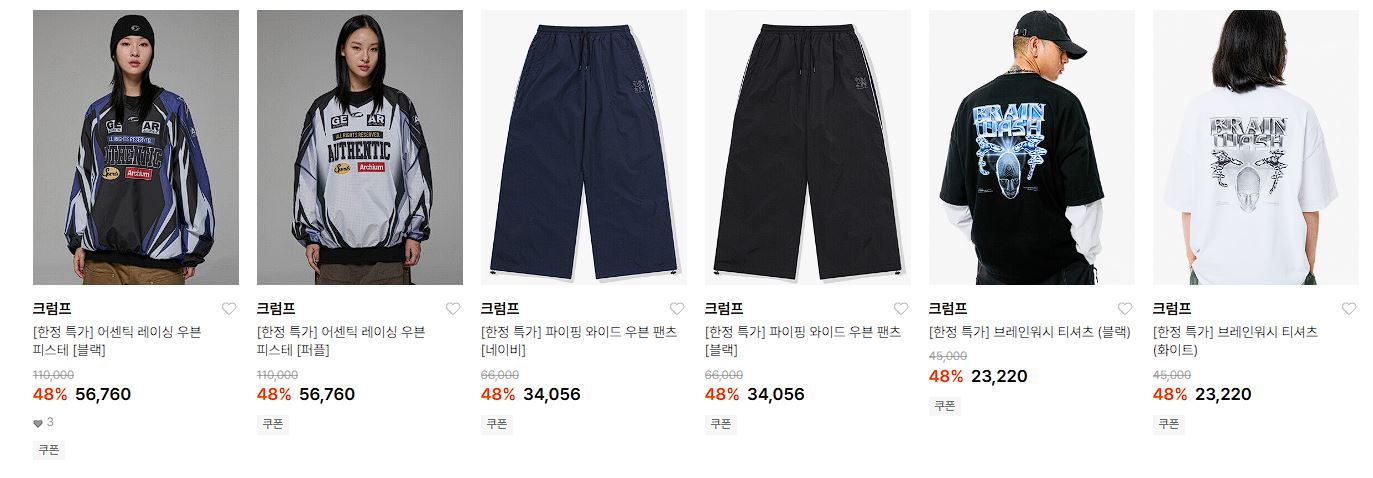Like the black Authentic racing woven piste
Image resolution: width=1373 pixels, height=478 pixels.
coord(229,309)
